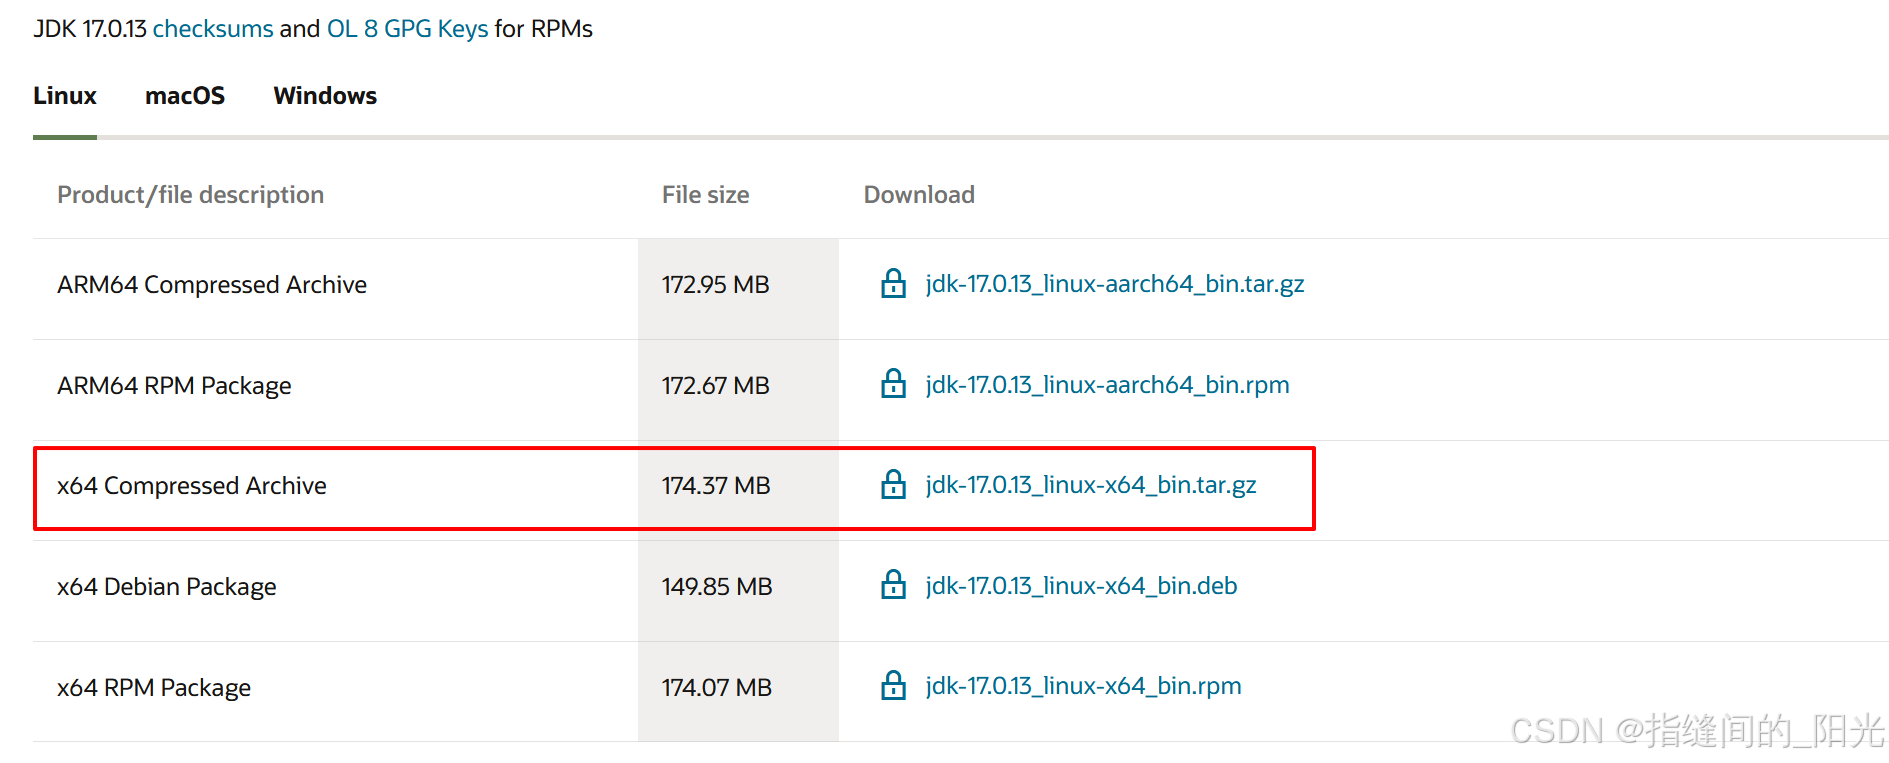Image resolution: width=1889 pixels, height=763 pixels.
Task: Download jdk-17.0.13_linux-x64_bin.tar.gz
Action: pyautogui.click(x=1091, y=485)
